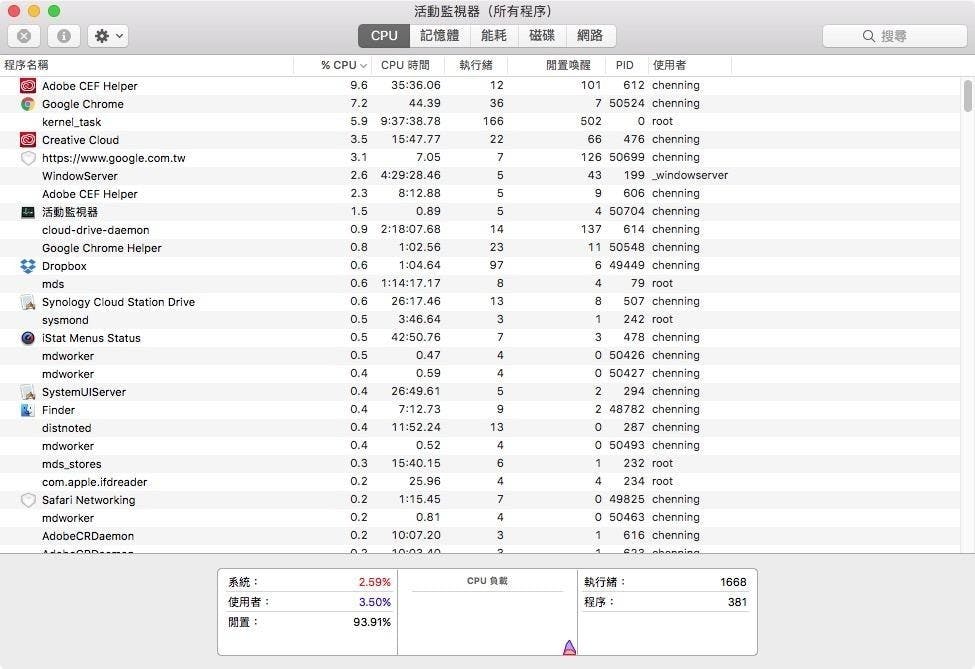Click the vertical scrollbar thumb of process list
The width and height of the screenshot is (975, 669).
[968, 96]
